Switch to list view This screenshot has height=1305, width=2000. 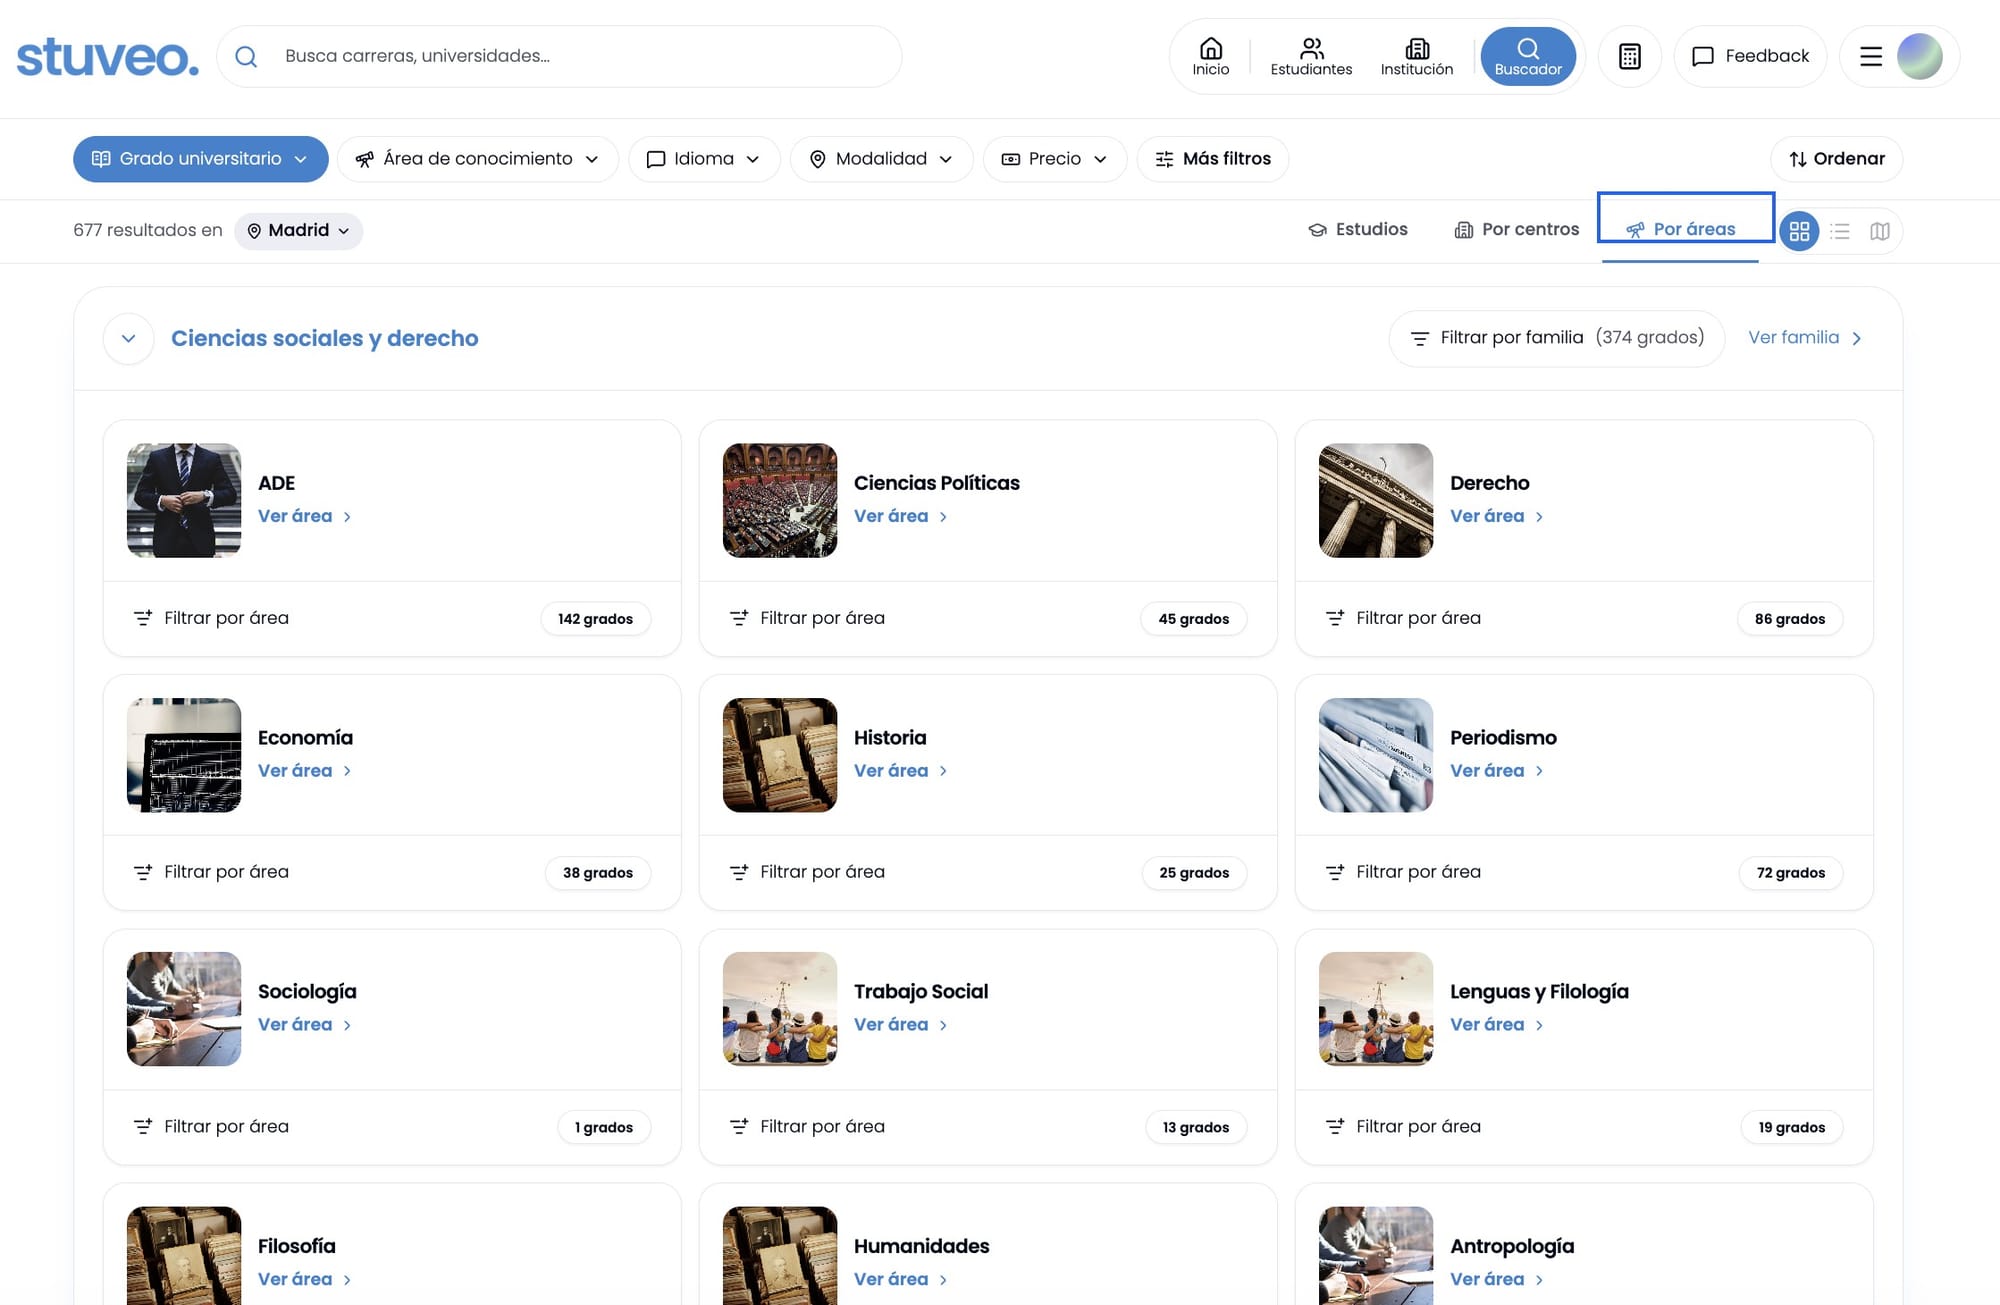pos(1840,231)
